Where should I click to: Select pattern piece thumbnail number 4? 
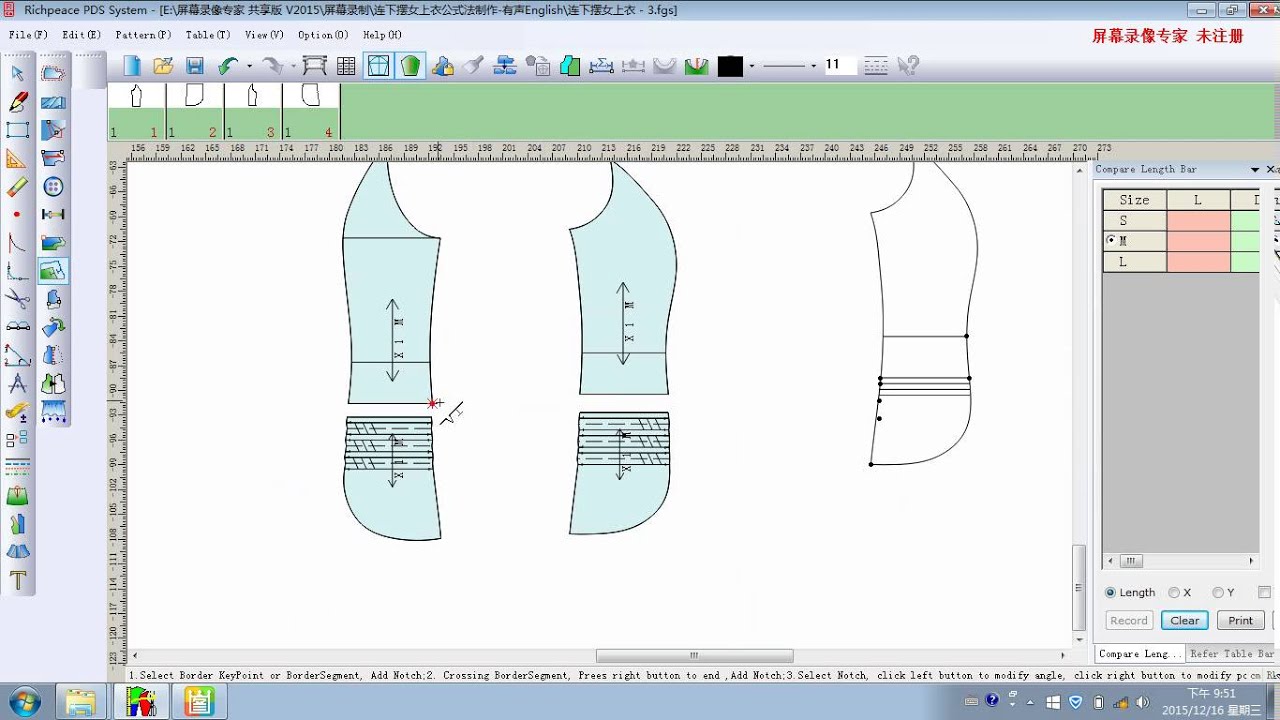click(310, 111)
